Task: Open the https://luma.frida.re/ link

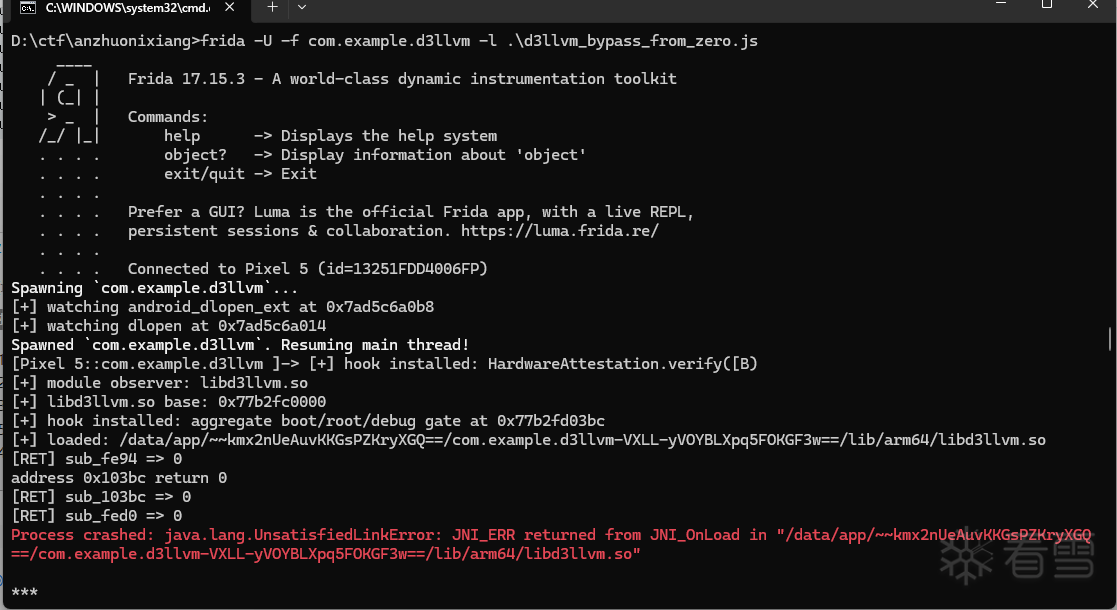Action: [560, 231]
